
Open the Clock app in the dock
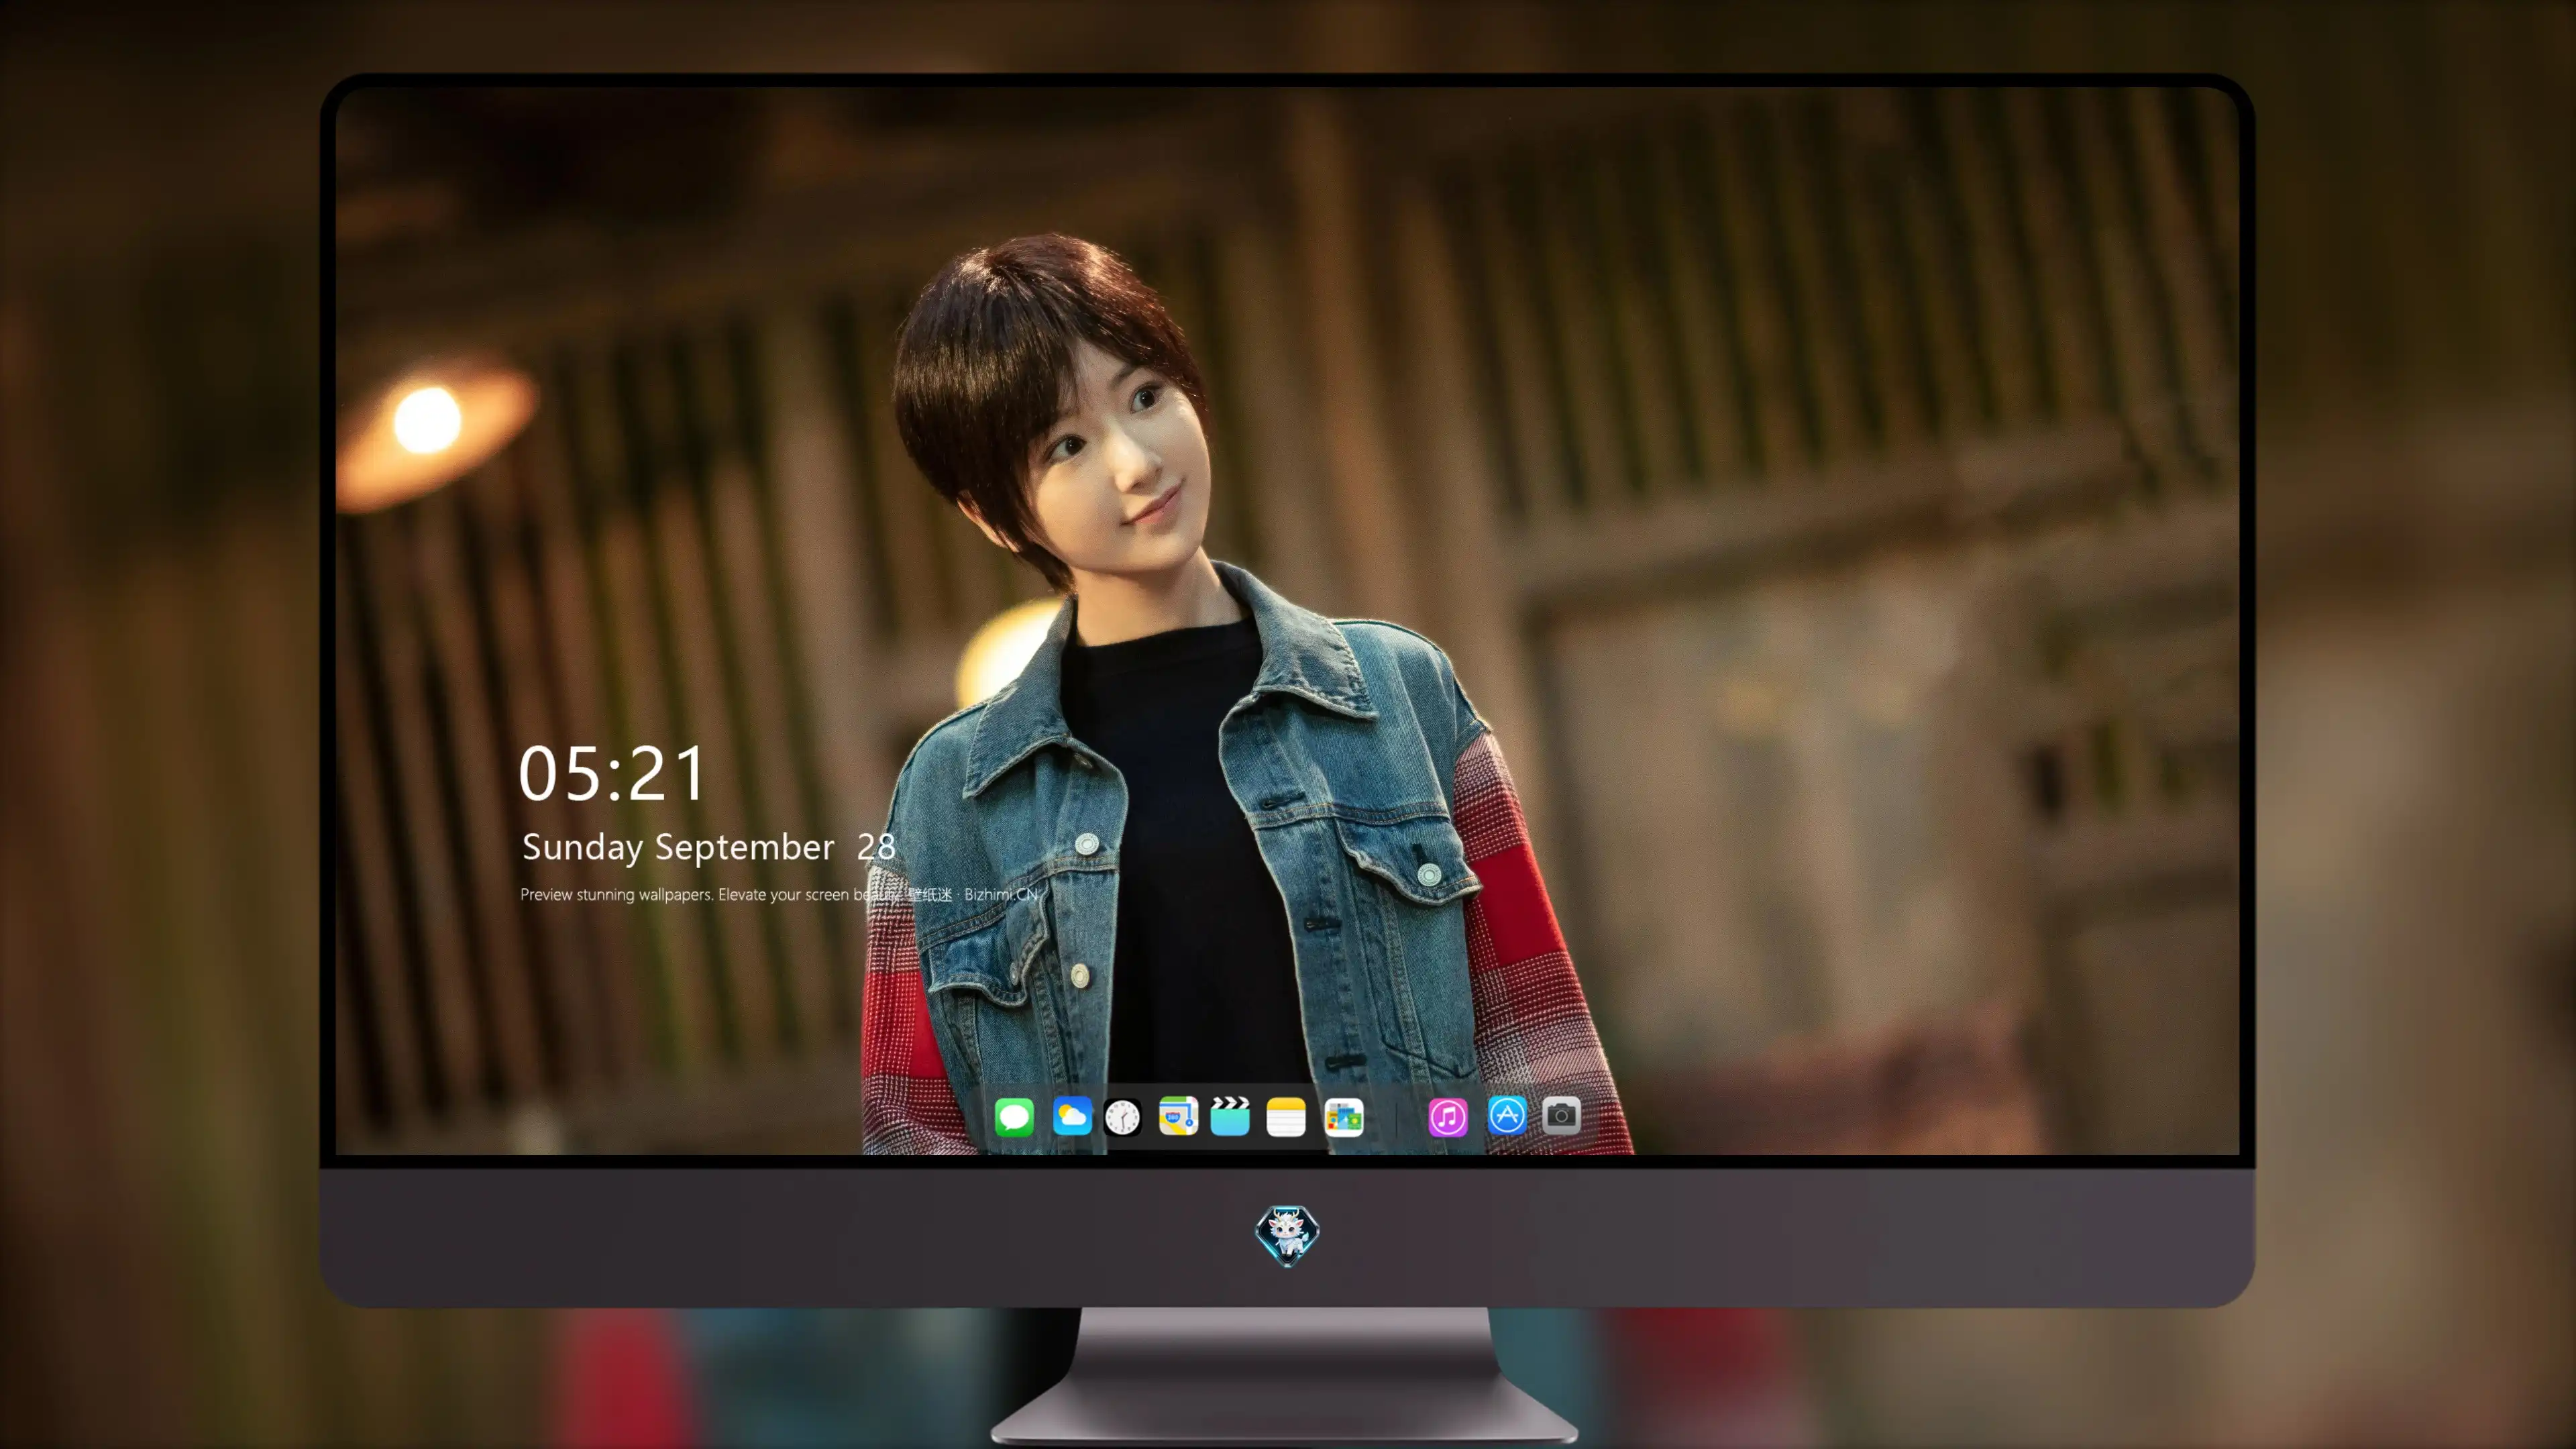[1123, 1117]
